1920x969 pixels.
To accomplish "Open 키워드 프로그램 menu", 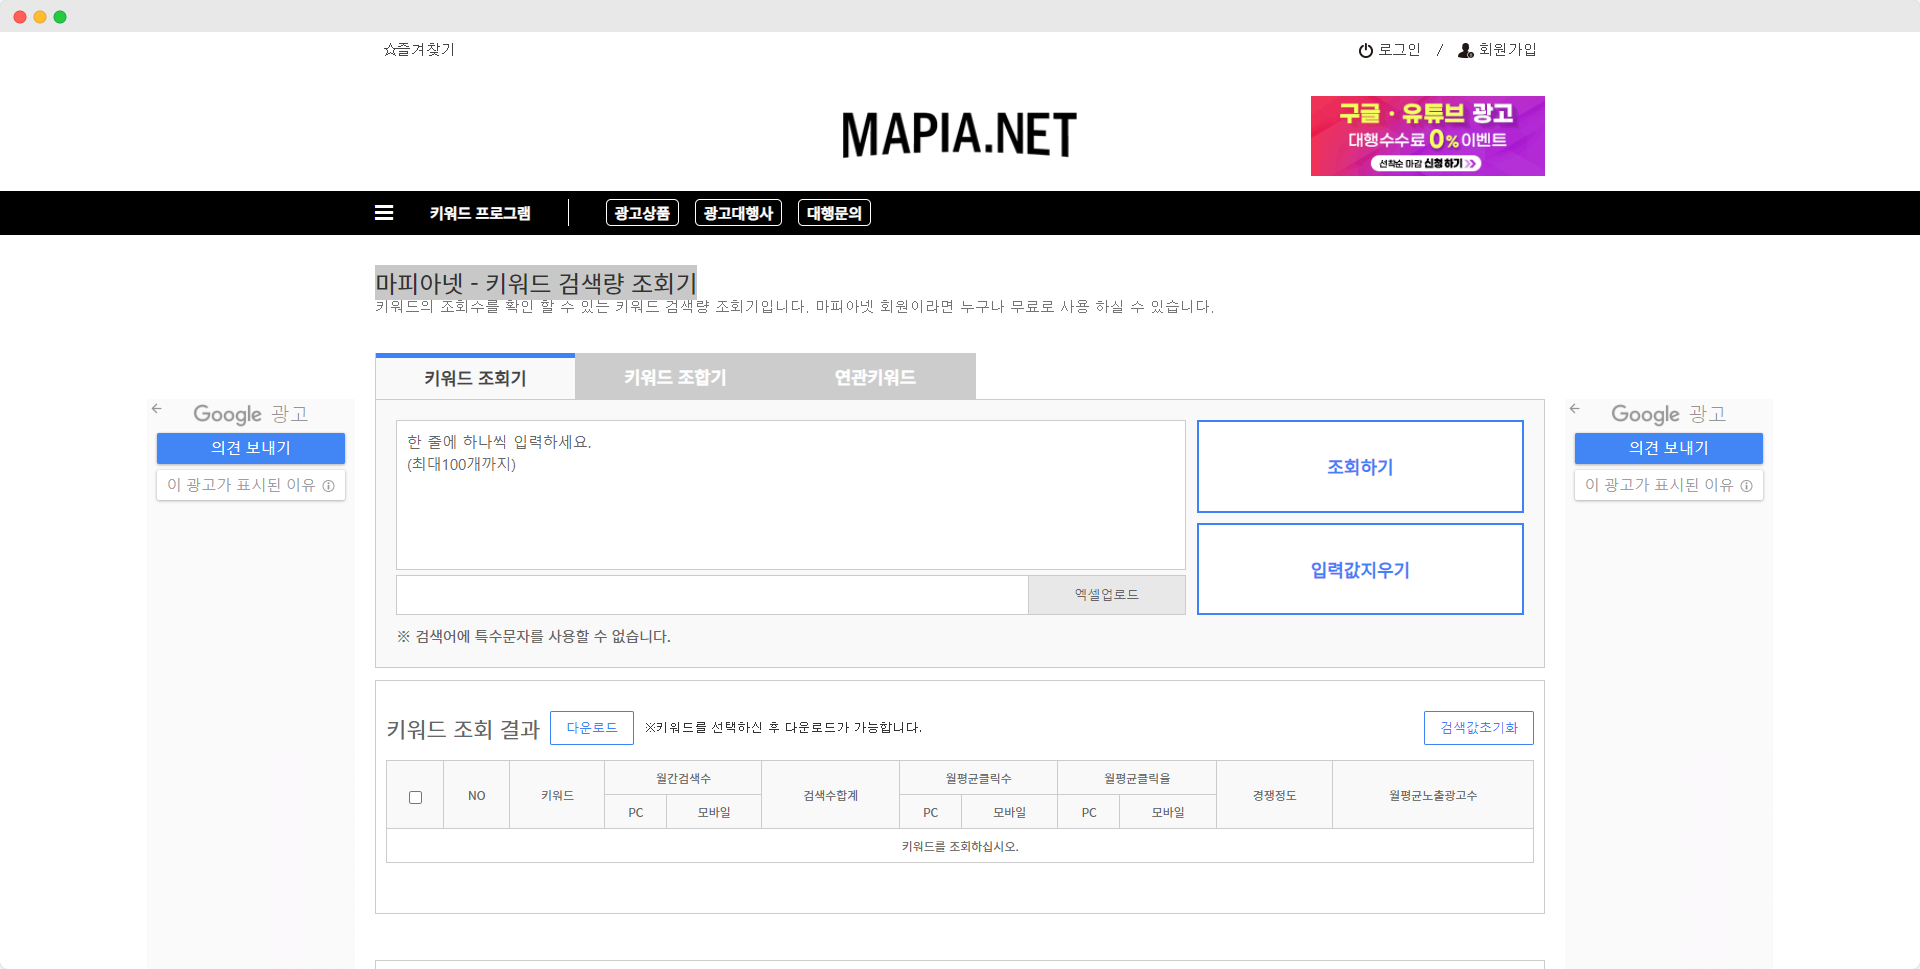I will click(480, 213).
